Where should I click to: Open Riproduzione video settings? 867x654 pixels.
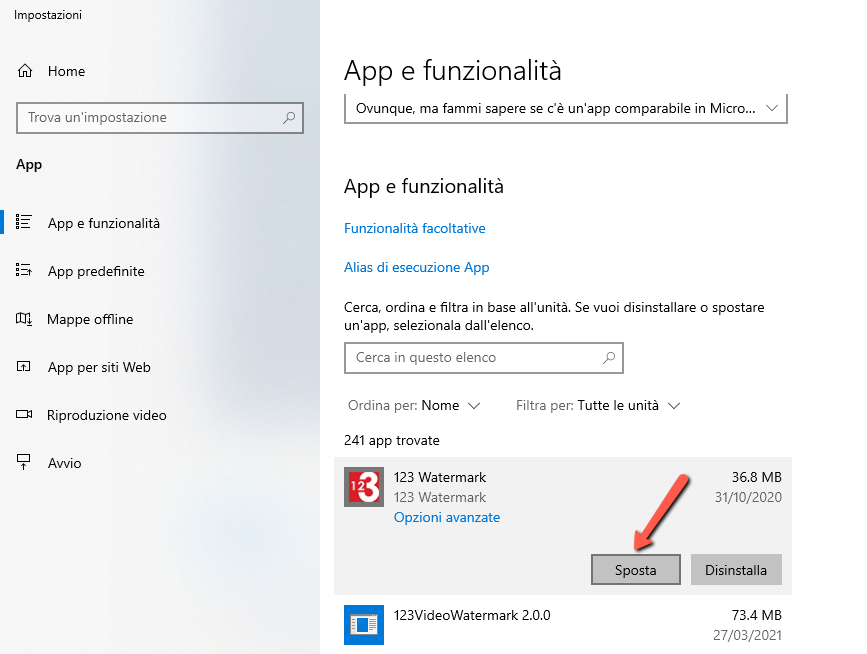(x=107, y=415)
